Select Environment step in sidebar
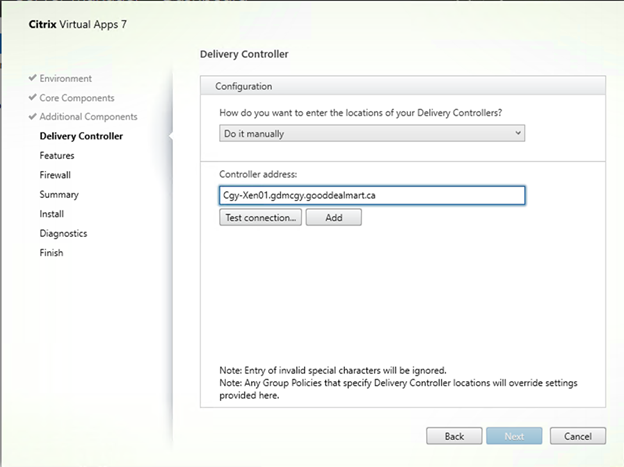Image resolution: width=624 pixels, height=467 pixels. [x=66, y=78]
